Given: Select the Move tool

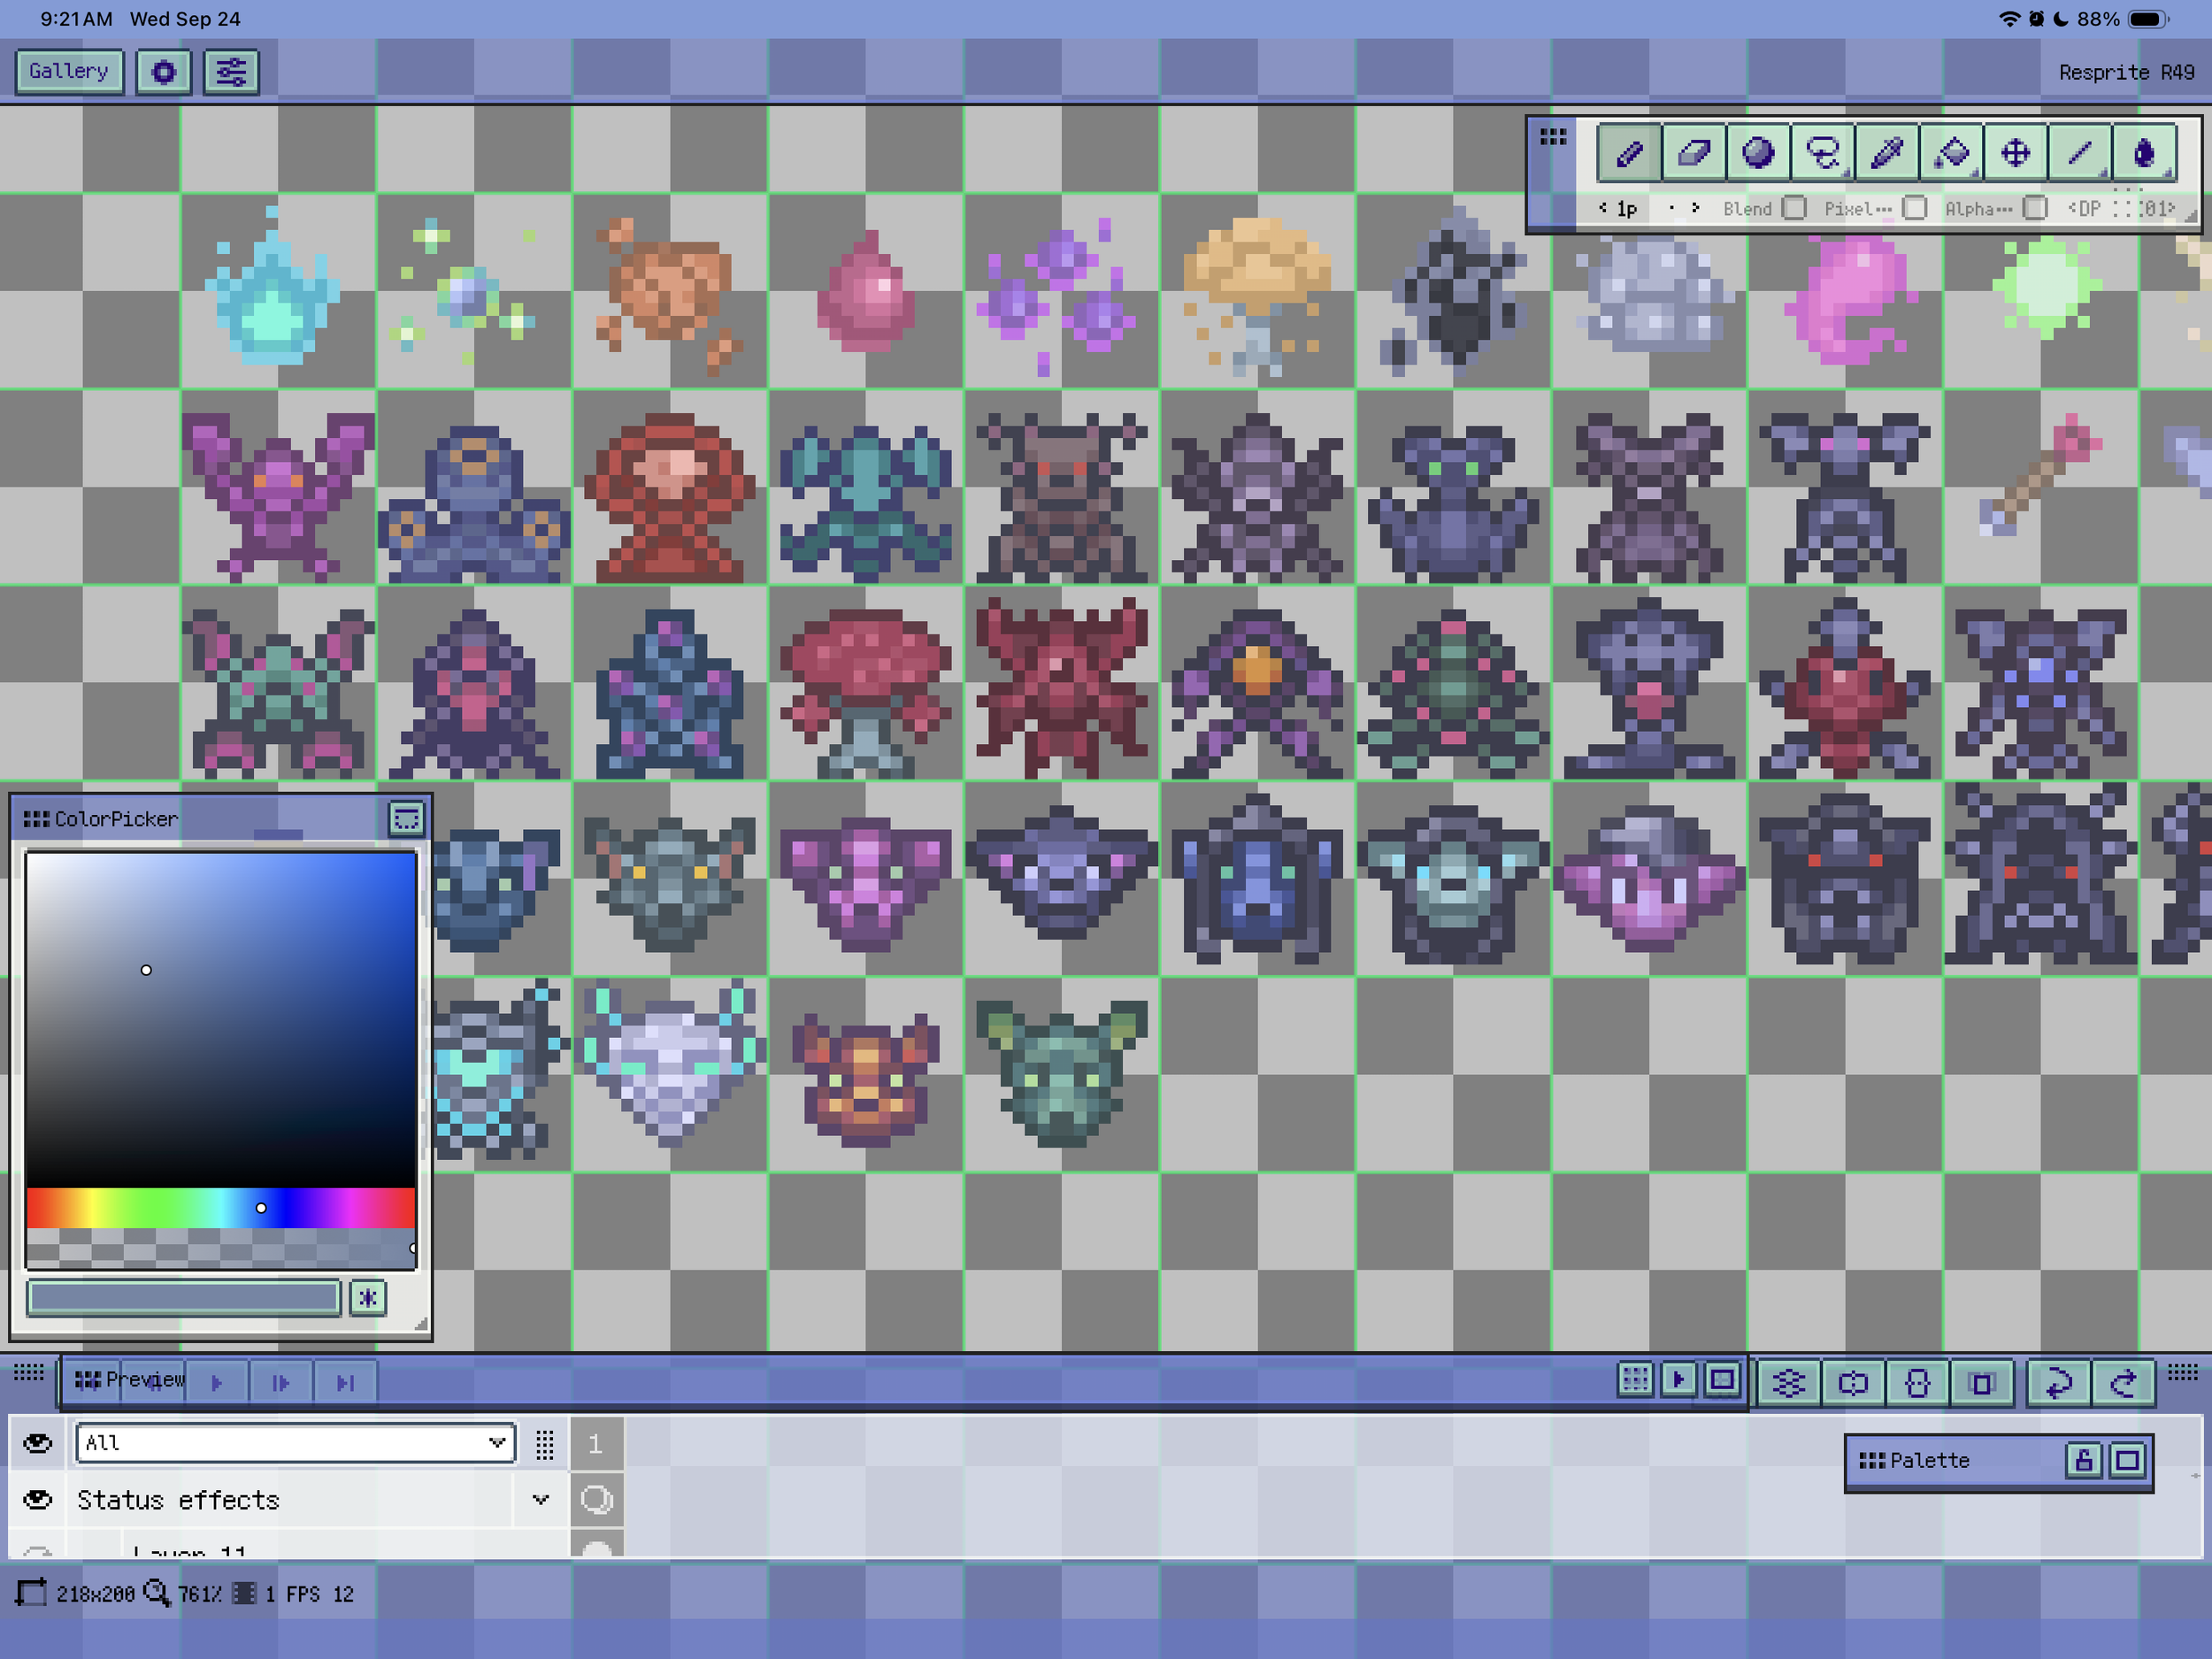Looking at the screenshot, I should coord(2015,153).
